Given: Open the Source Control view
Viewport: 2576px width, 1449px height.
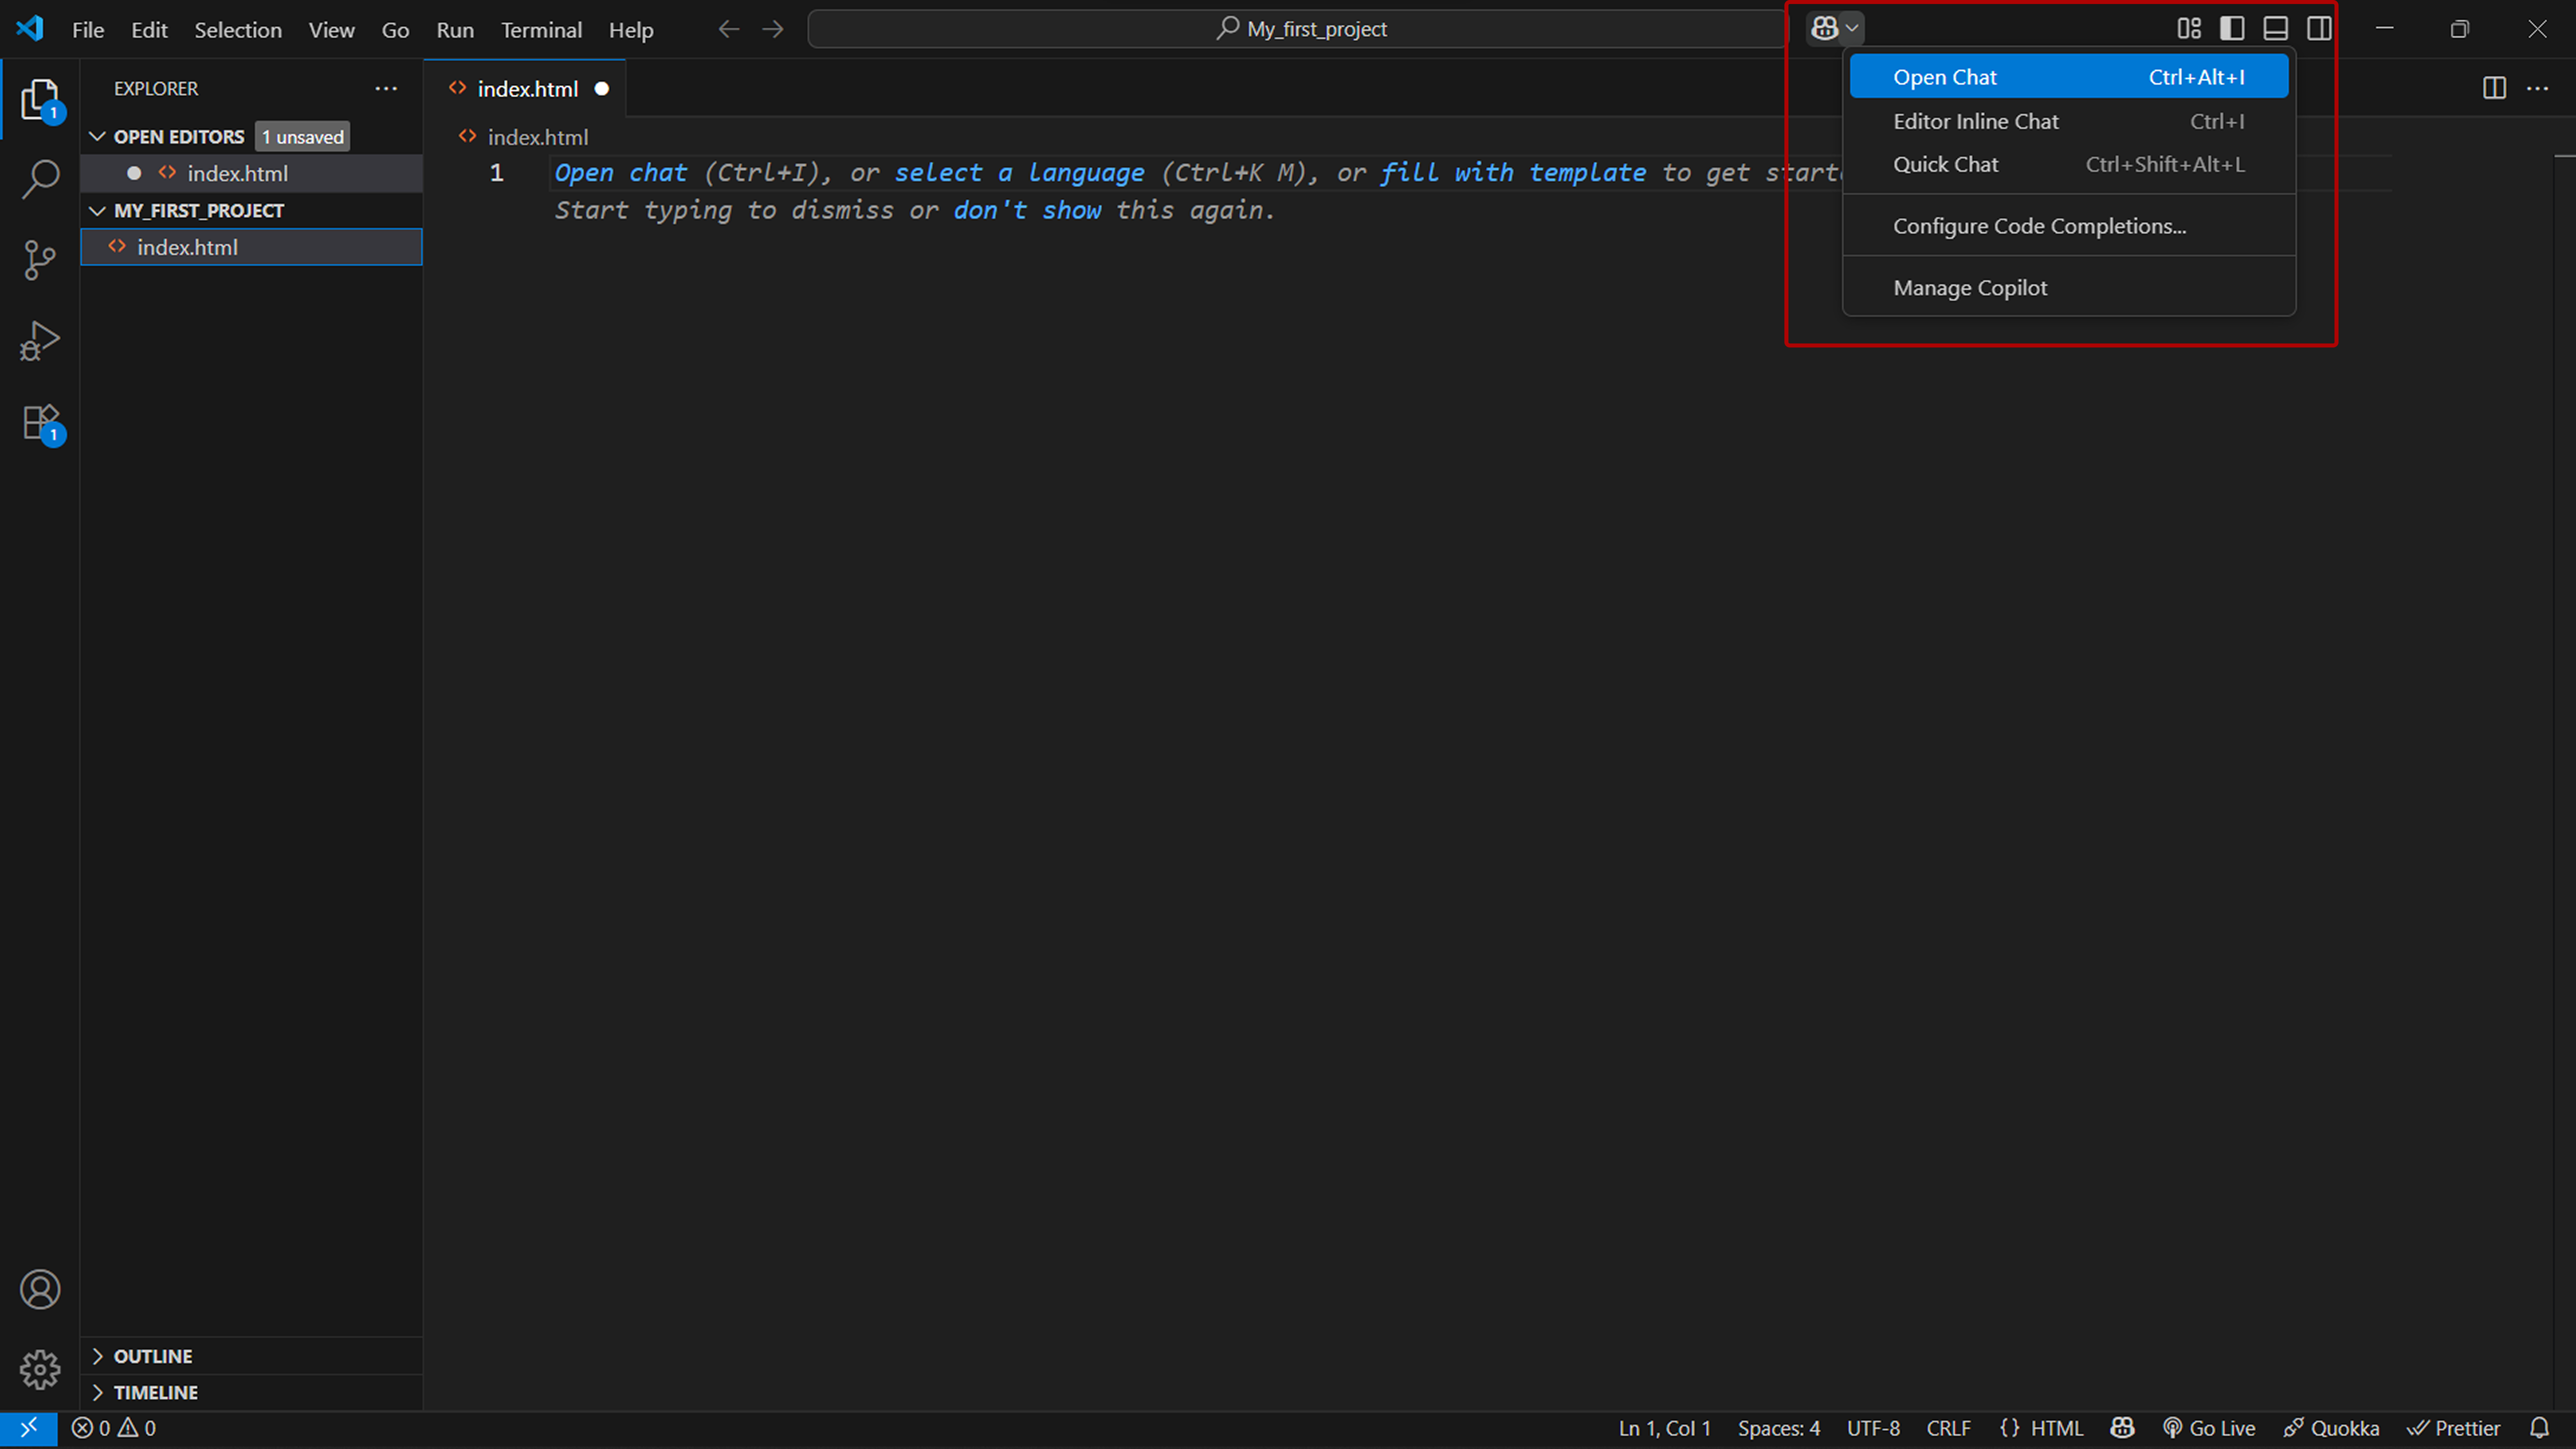Looking at the screenshot, I should [x=40, y=260].
